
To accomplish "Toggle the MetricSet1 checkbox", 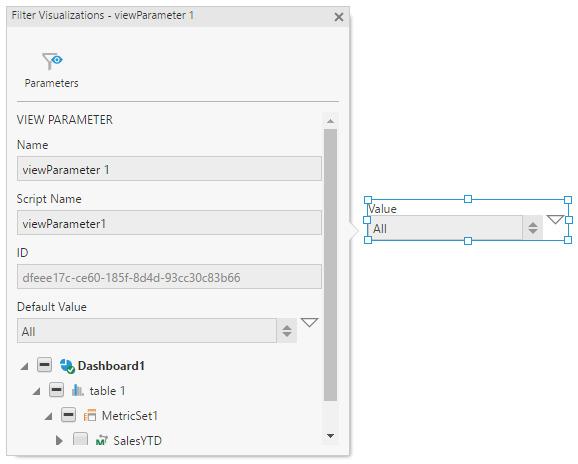I will [x=69, y=415].
